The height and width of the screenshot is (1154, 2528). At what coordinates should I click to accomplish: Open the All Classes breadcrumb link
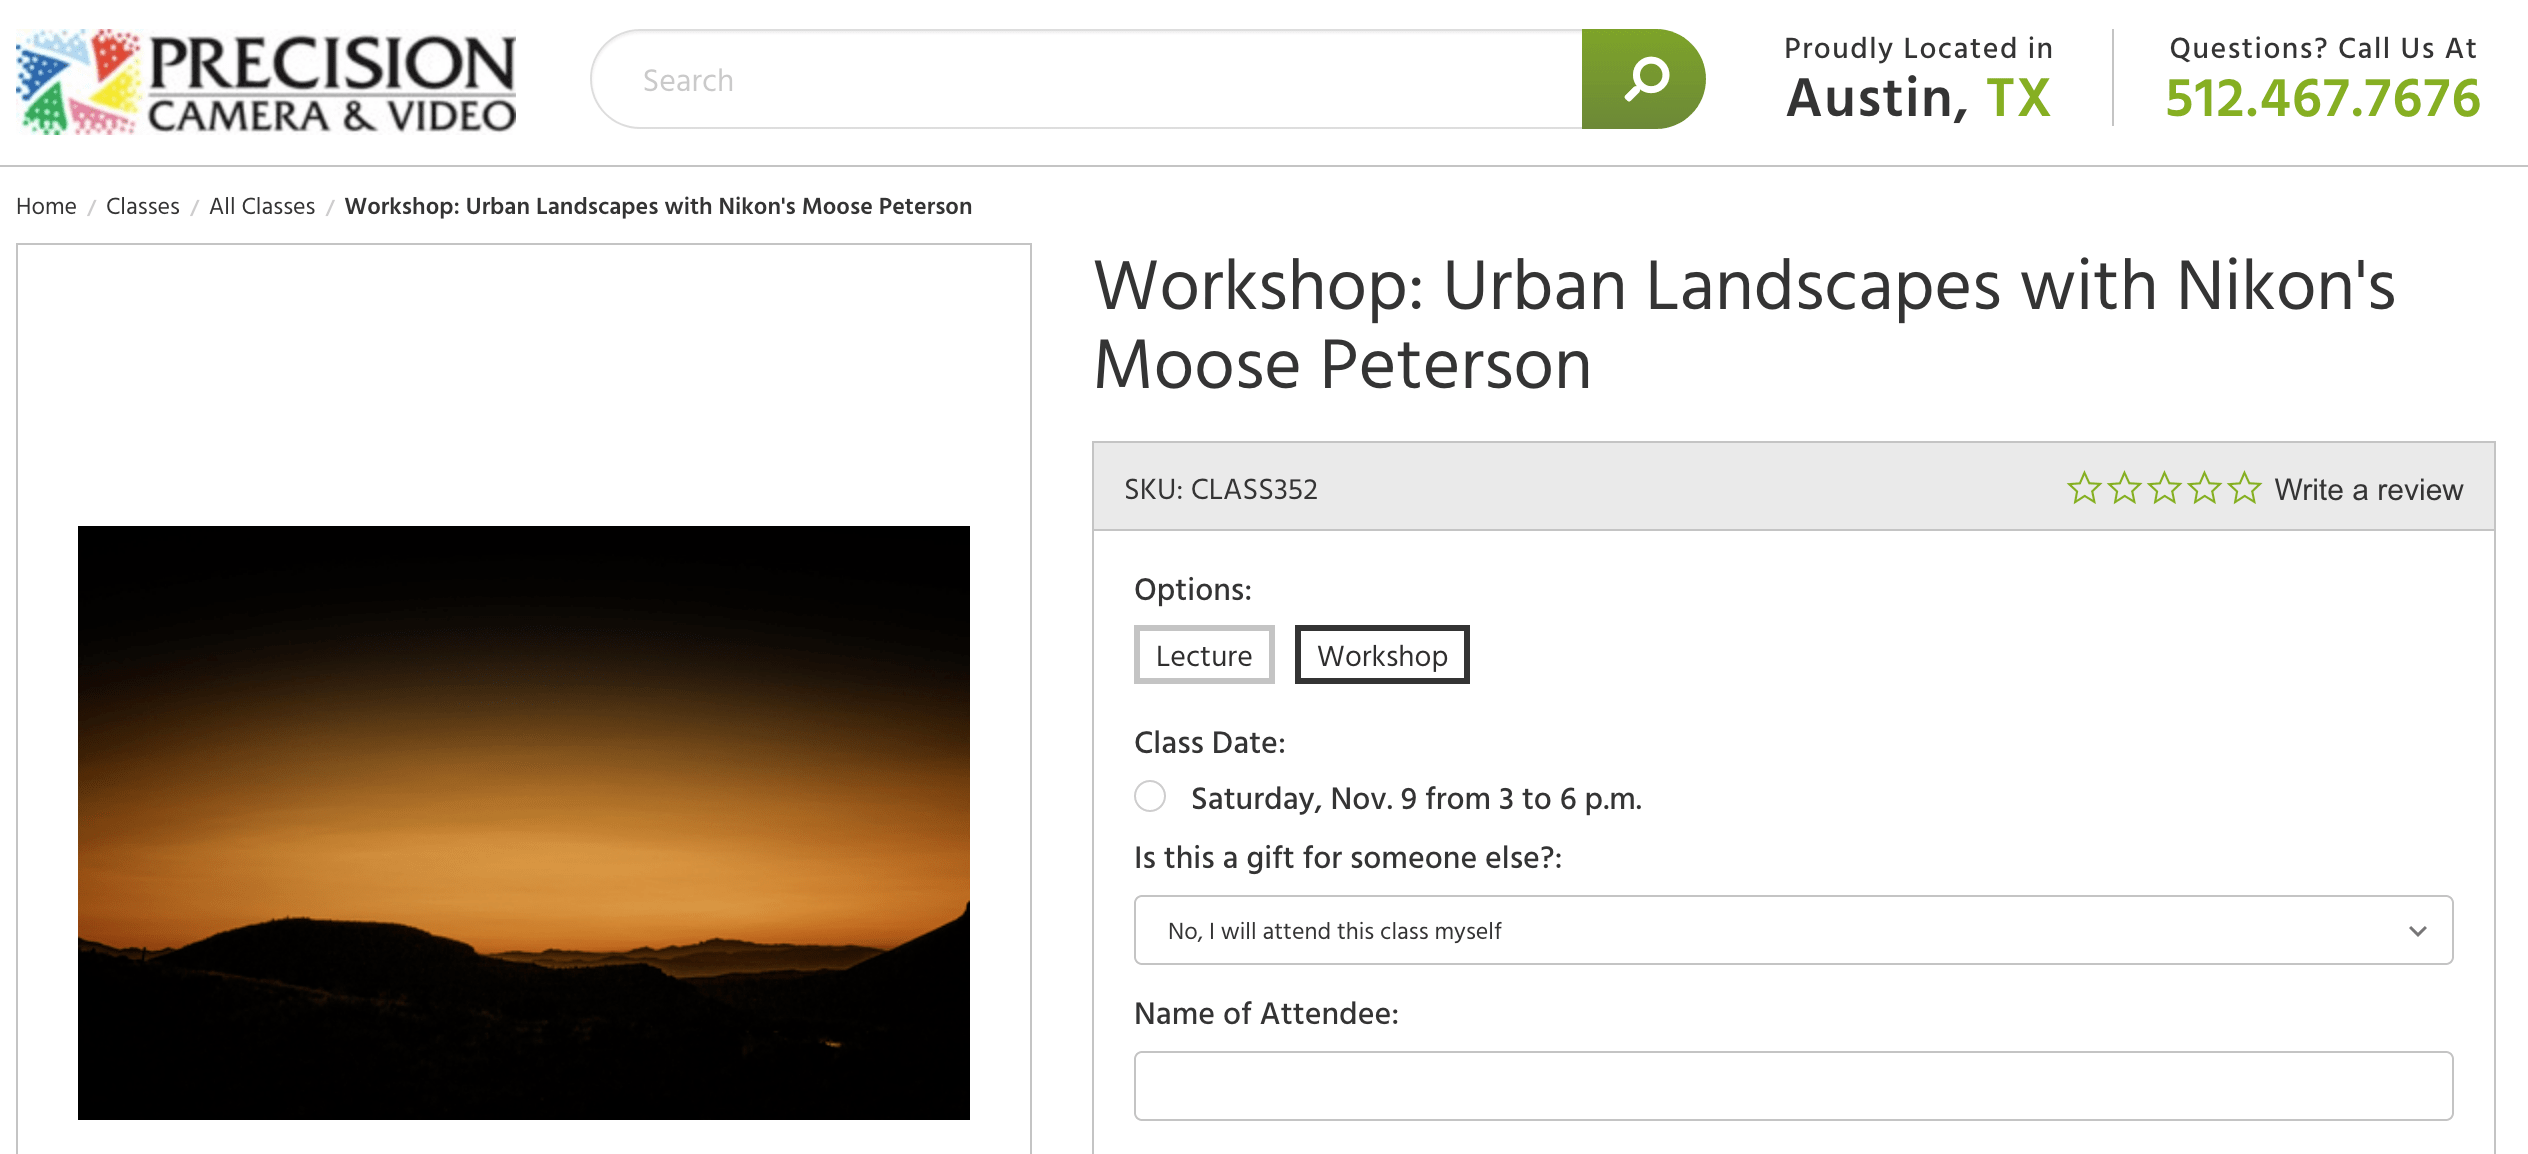tap(262, 206)
